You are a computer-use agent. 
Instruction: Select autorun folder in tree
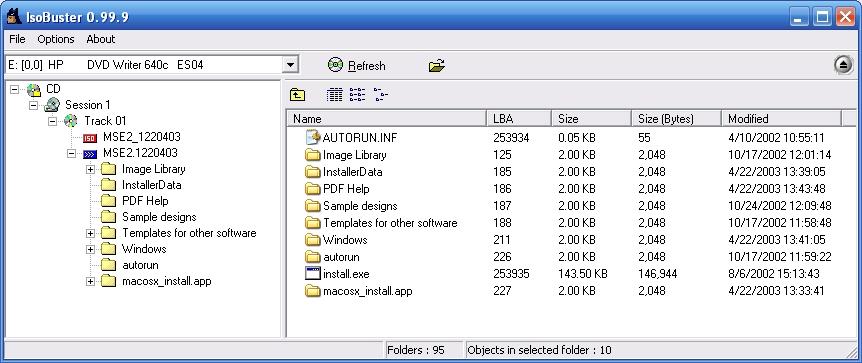point(140,265)
